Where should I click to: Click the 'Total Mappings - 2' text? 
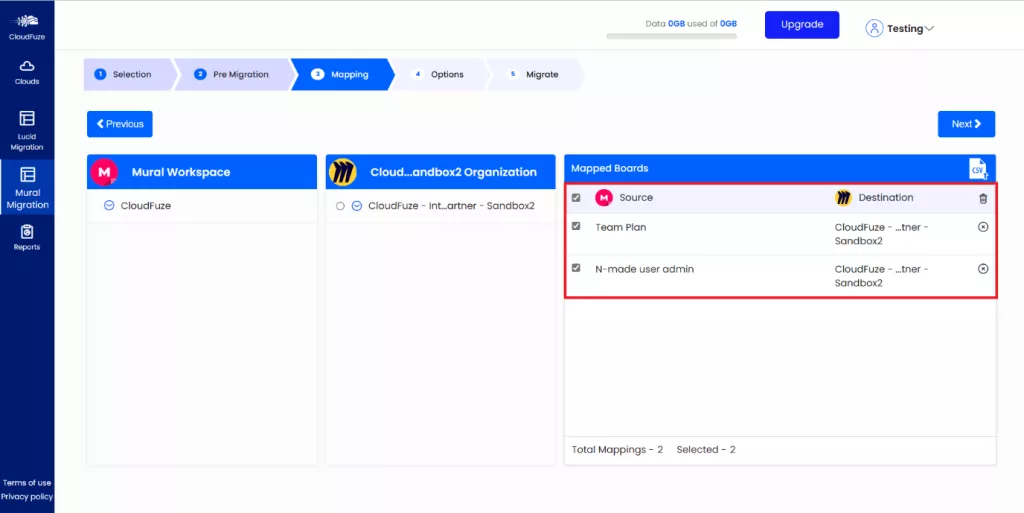617,450
